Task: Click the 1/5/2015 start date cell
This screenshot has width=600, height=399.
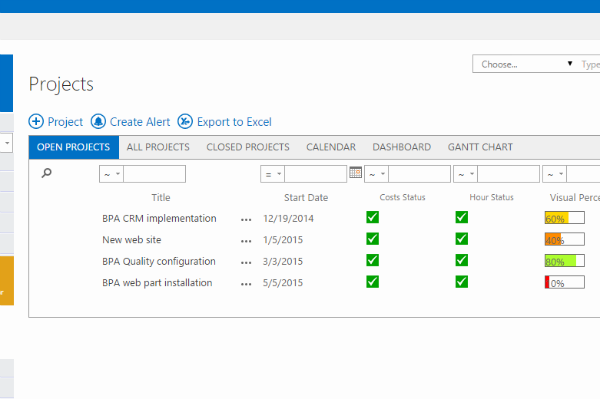Action: [x=283, y=240]
